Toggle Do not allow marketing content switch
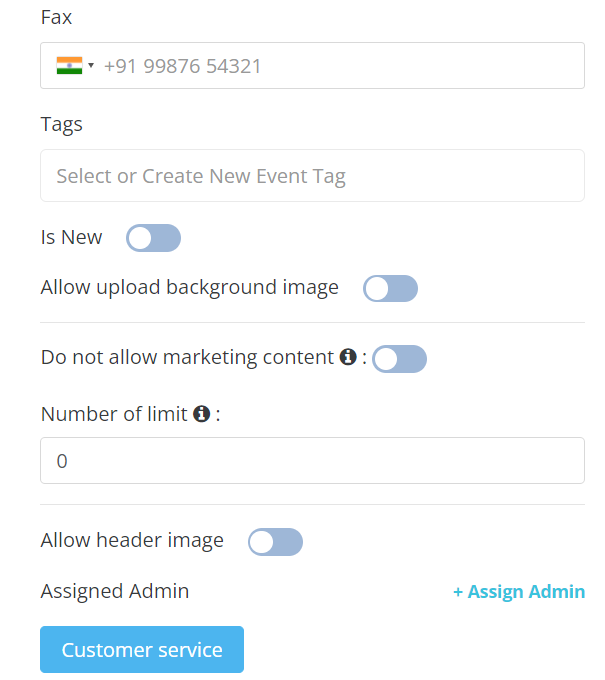This screenshot has height=680, width=605. tap(399, 359)
